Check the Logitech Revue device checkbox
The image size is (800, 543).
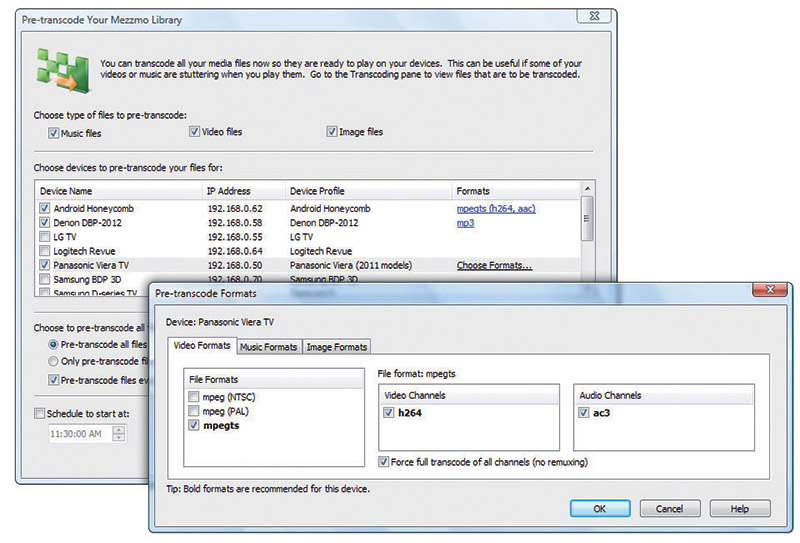[x=44, y=251]
